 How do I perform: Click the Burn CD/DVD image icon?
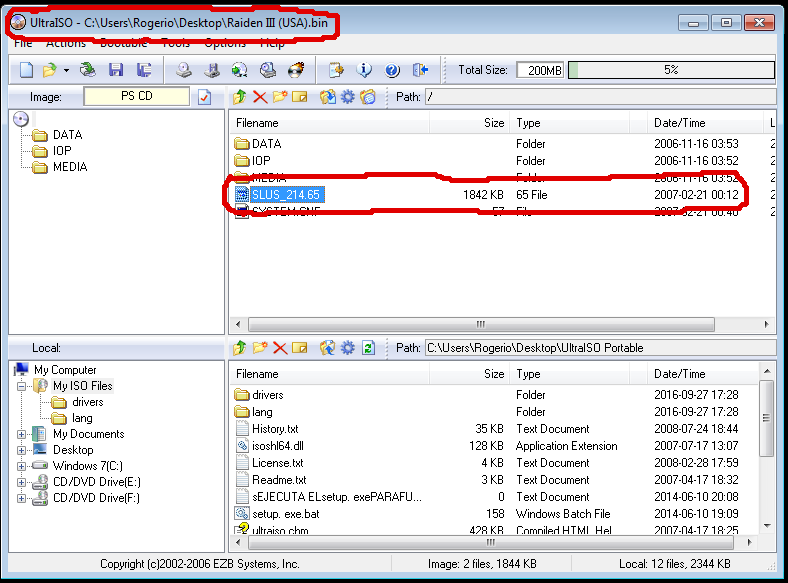(x=296, y=70)
